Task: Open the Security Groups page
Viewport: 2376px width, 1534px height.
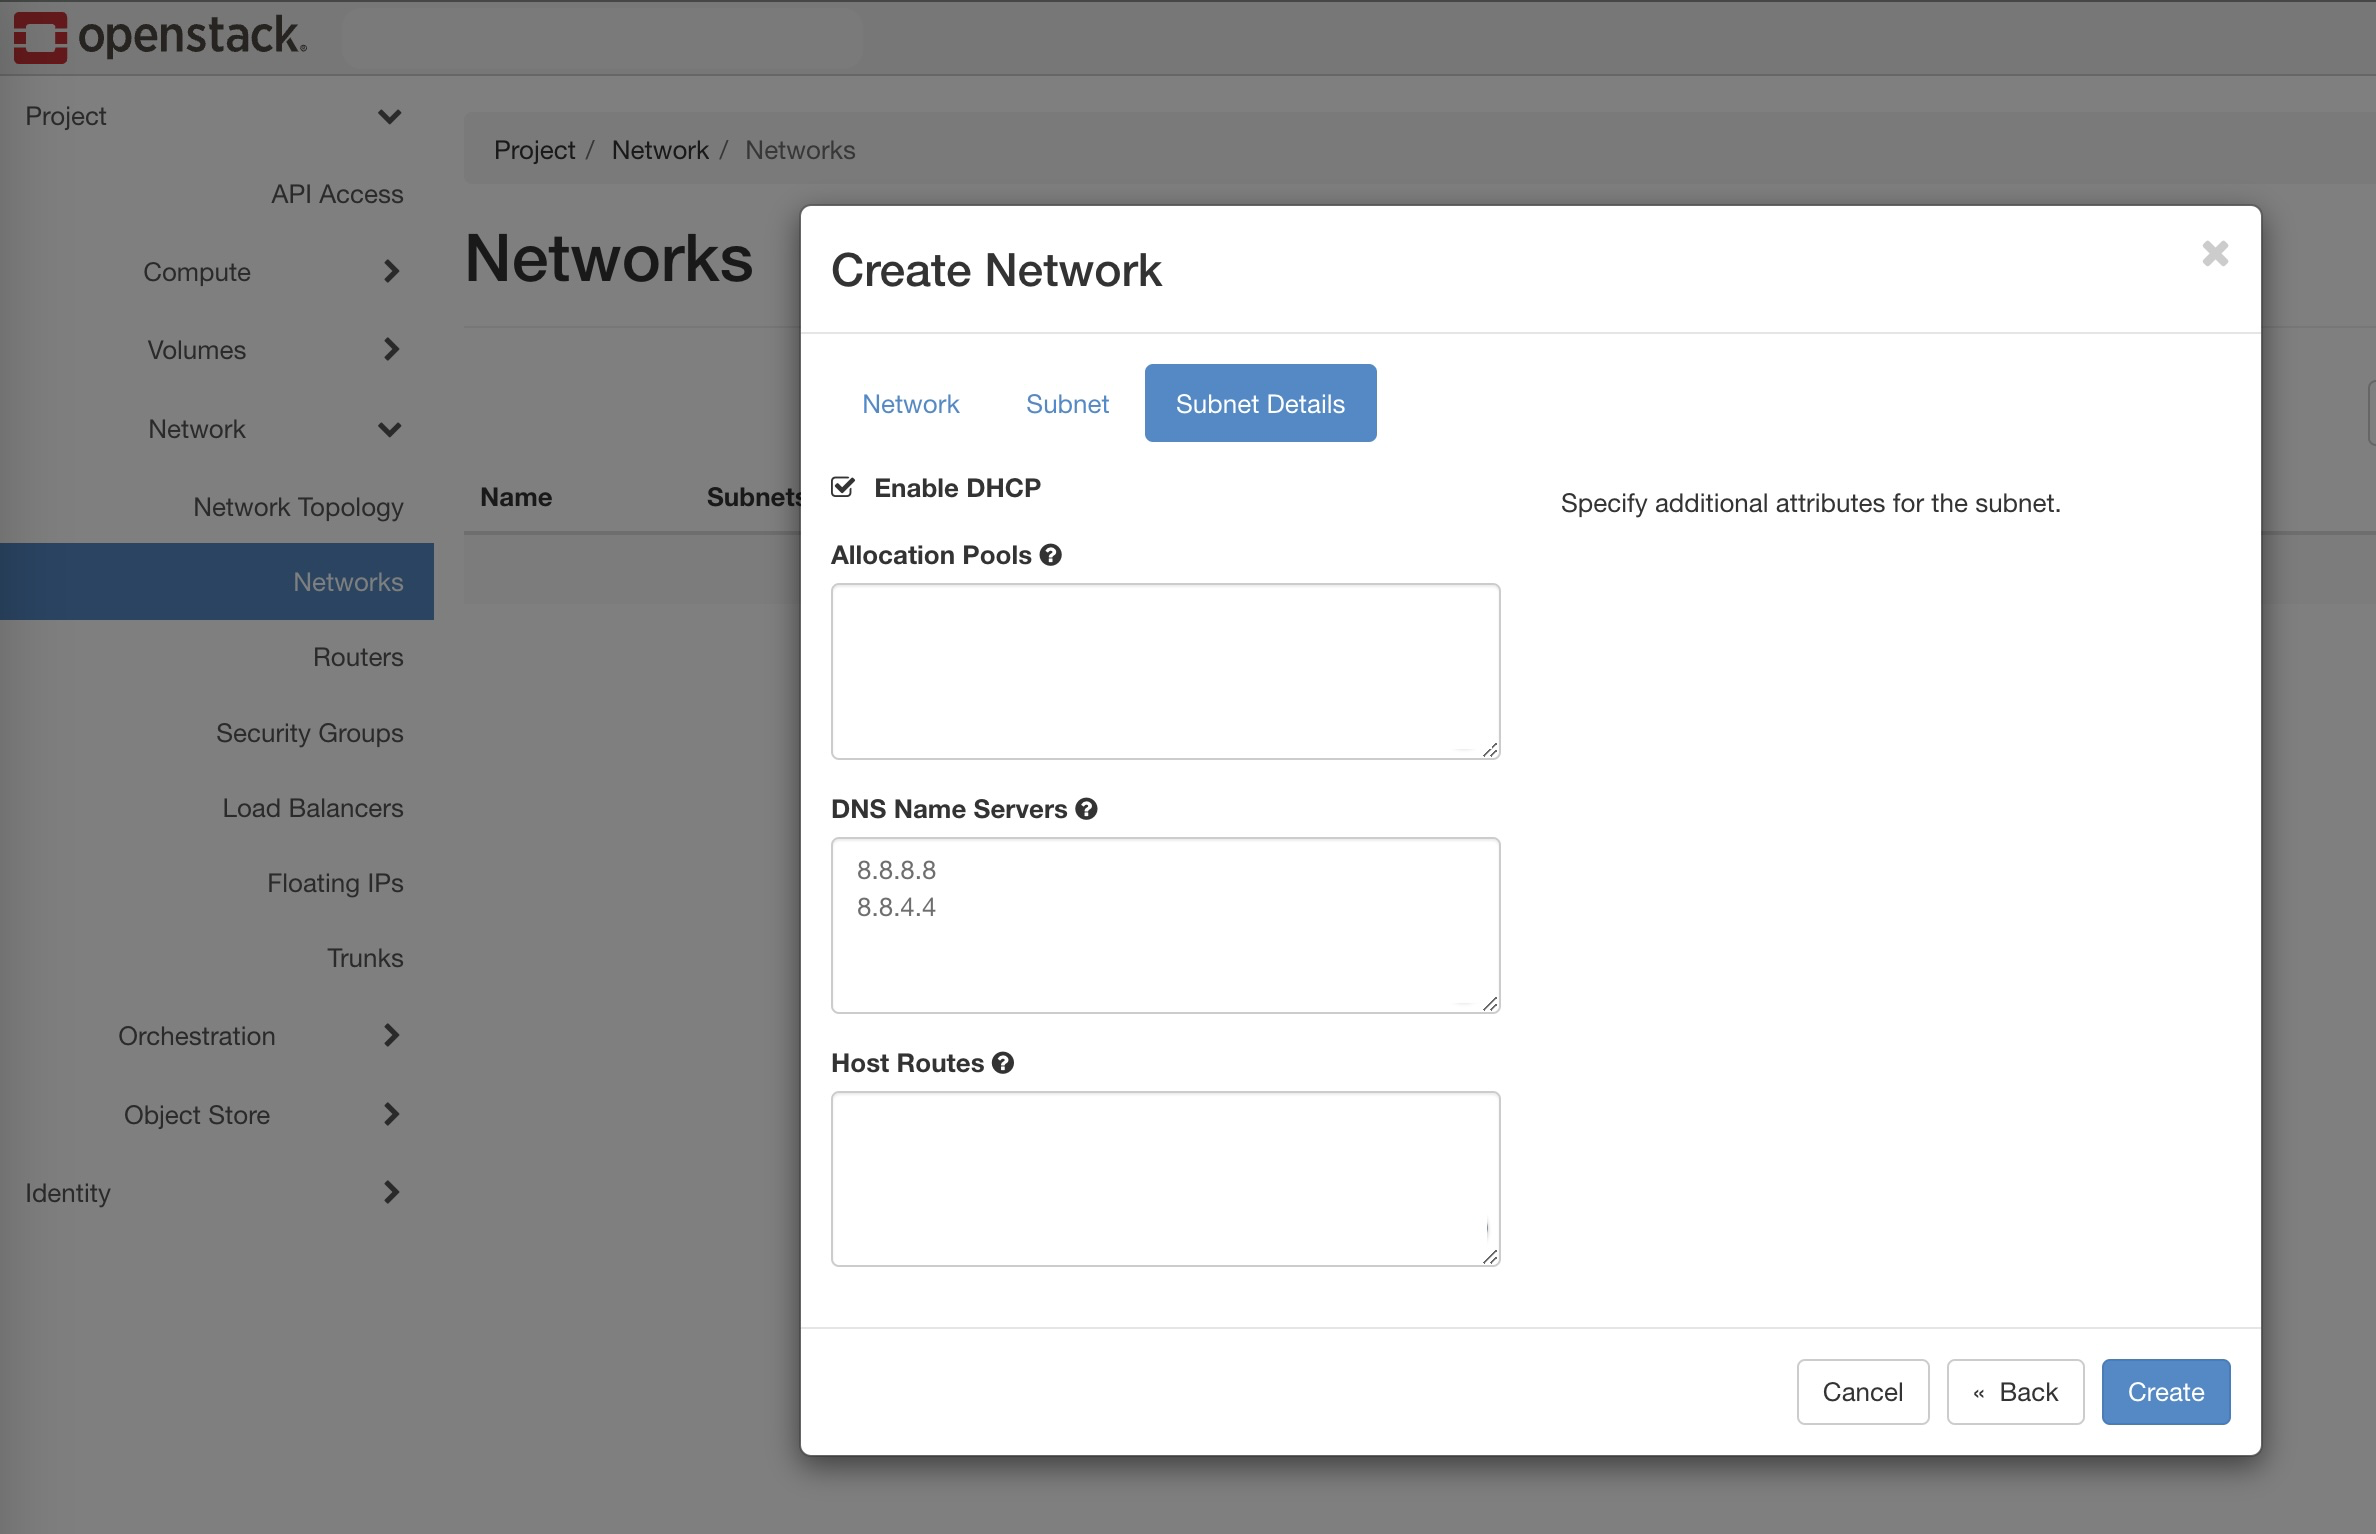Action: (x=310, y=733)
